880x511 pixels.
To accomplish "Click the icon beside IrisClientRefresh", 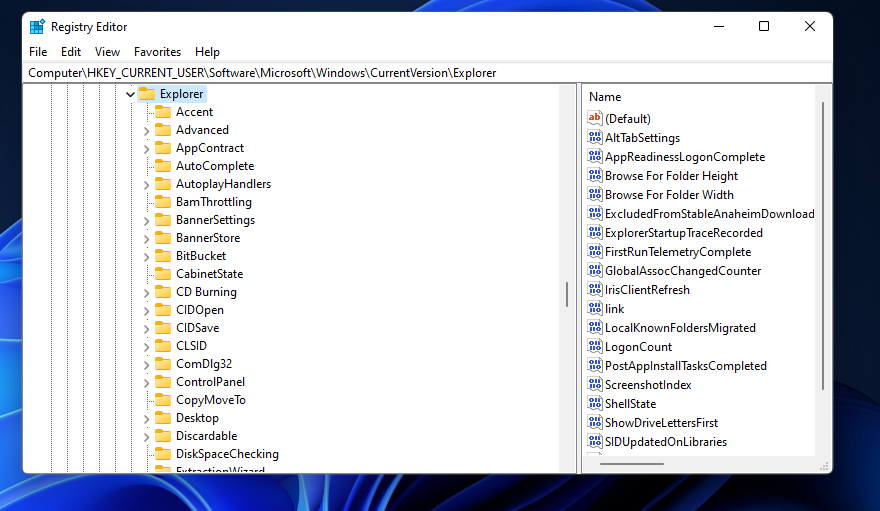I will [595, 289].
